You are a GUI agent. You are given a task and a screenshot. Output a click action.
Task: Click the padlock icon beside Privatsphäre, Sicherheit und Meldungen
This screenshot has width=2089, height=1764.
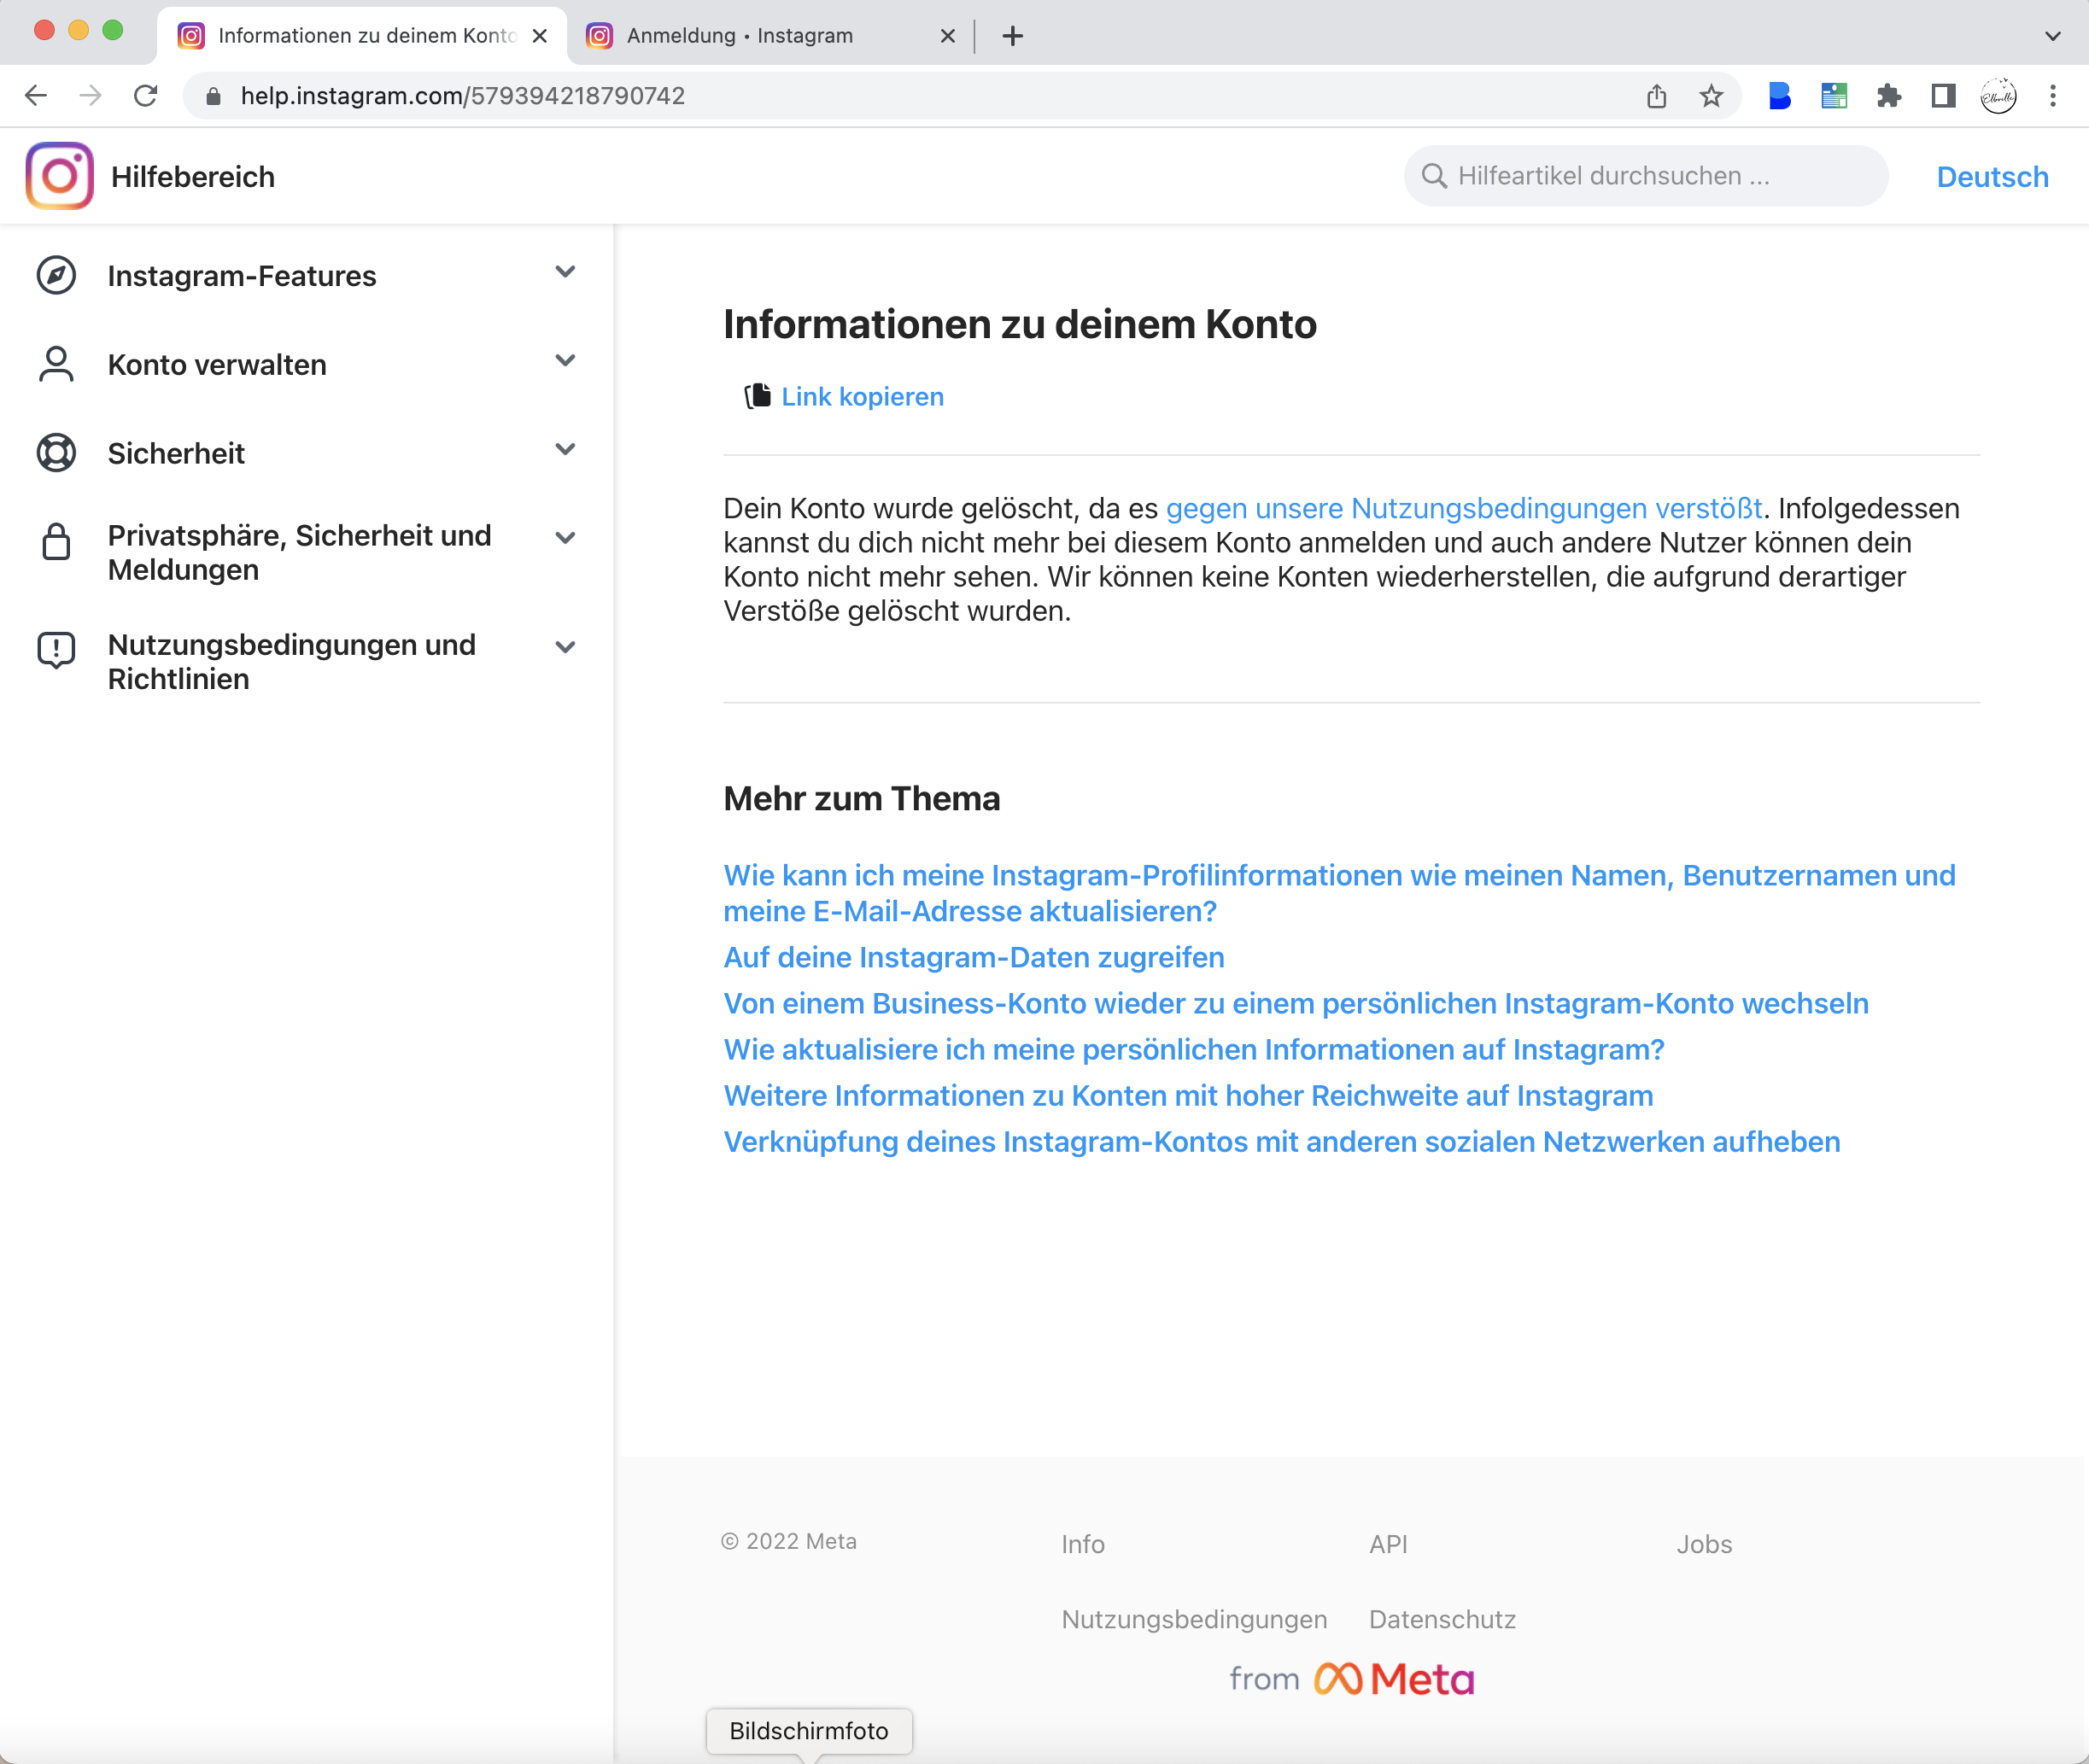tap(56, 541)
